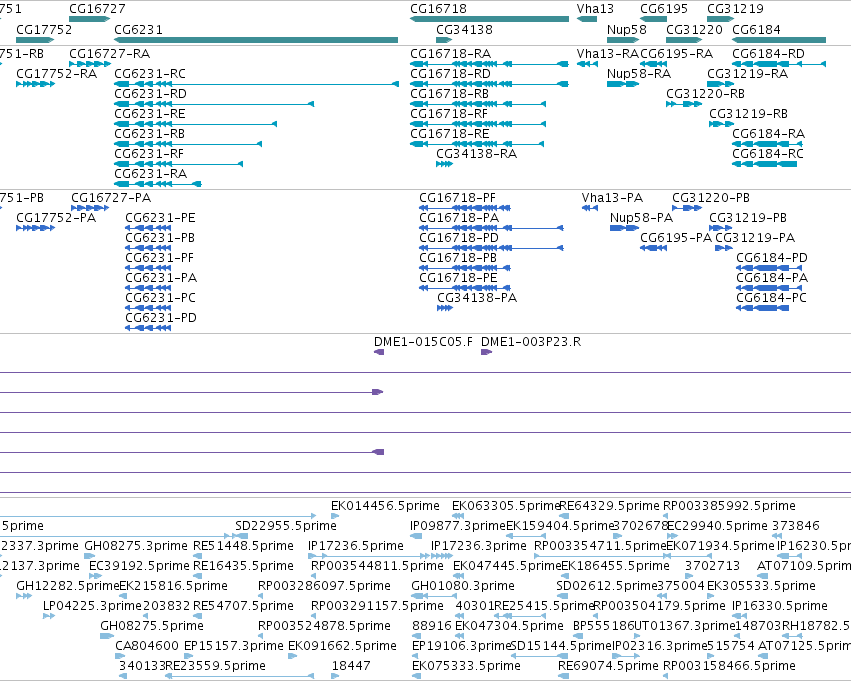Select protein CG16718-PE
The image size is (851, 681).
(465, 288)
